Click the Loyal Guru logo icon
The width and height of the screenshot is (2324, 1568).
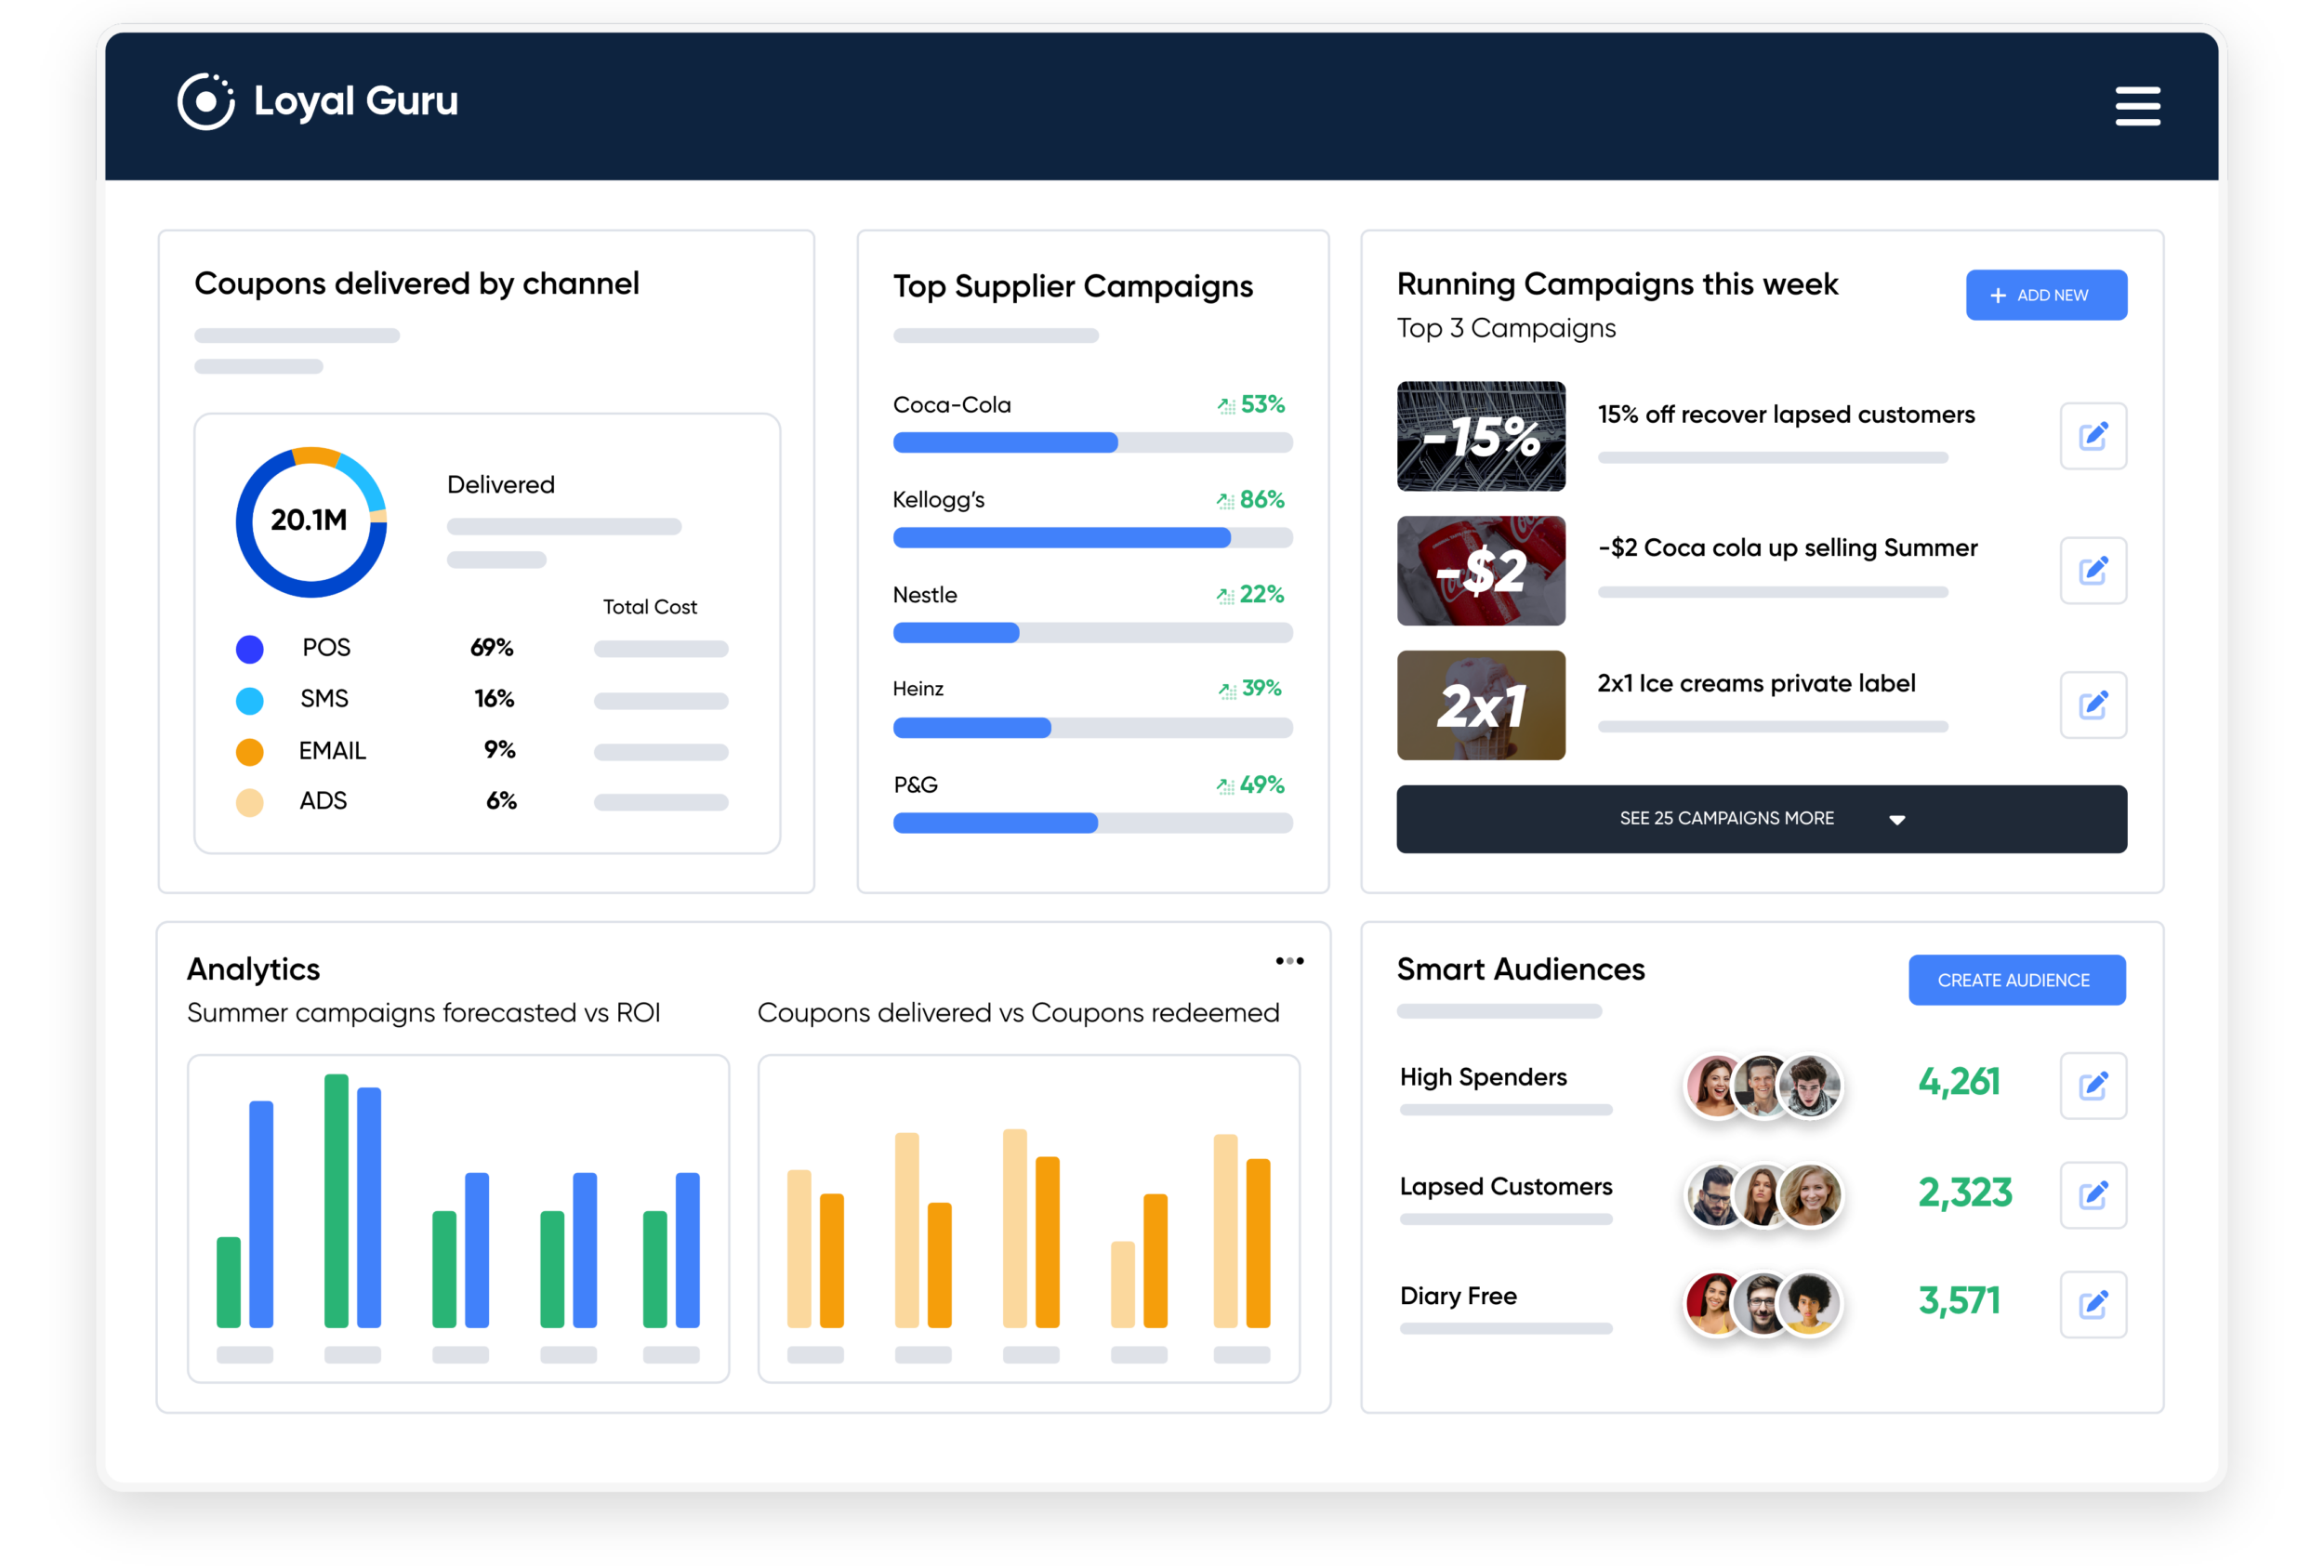(206, 102)
